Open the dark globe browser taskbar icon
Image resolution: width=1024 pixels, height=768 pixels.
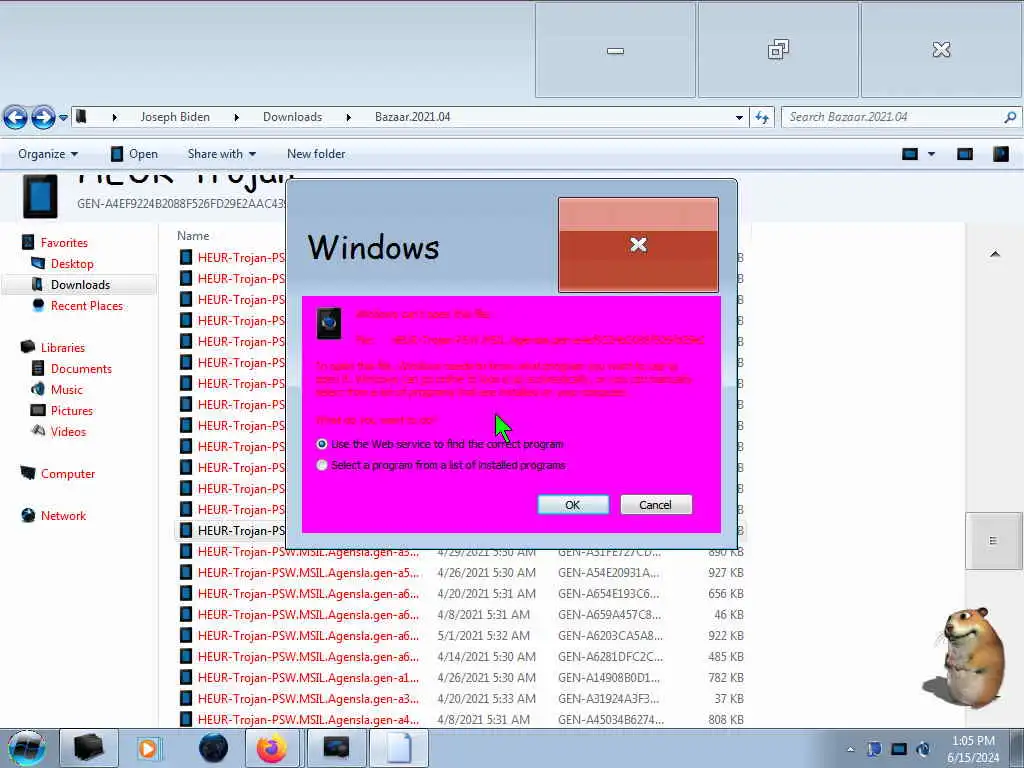pos(213,748)
